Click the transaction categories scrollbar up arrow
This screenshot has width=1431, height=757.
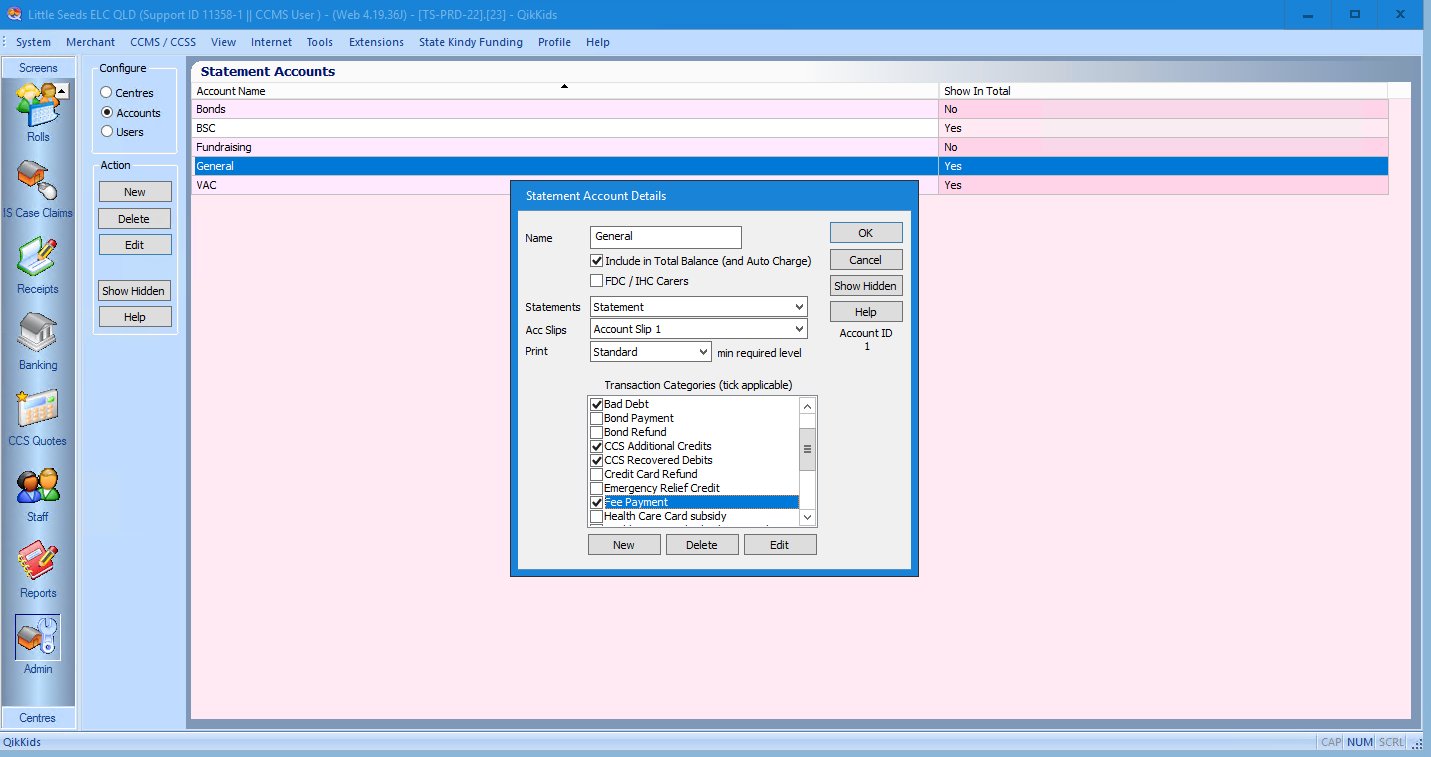[x=808, y=407]
